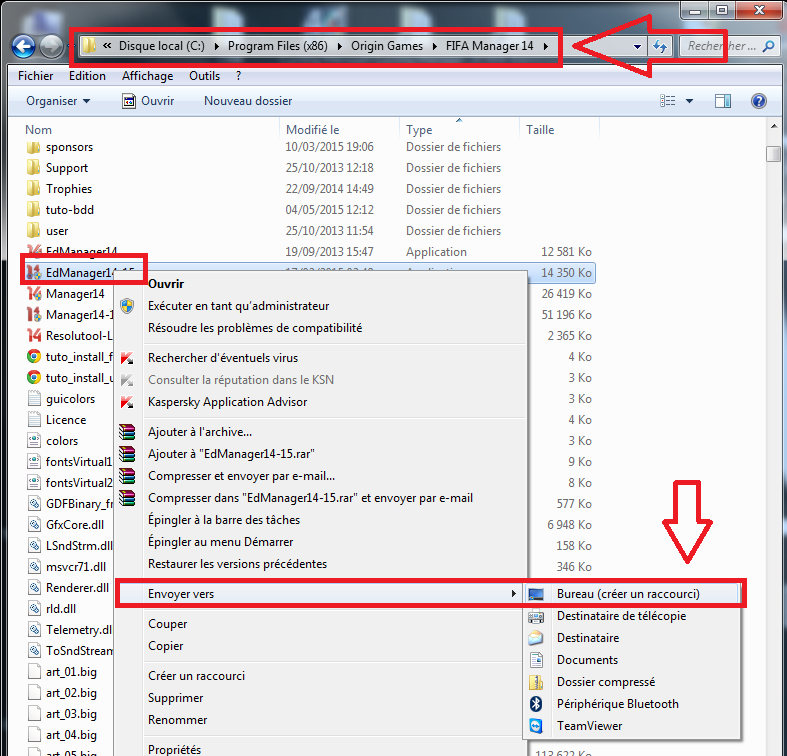
Task: Click the Bluetooth icon in Envoyer vers submenu
Action: (536, 704)
